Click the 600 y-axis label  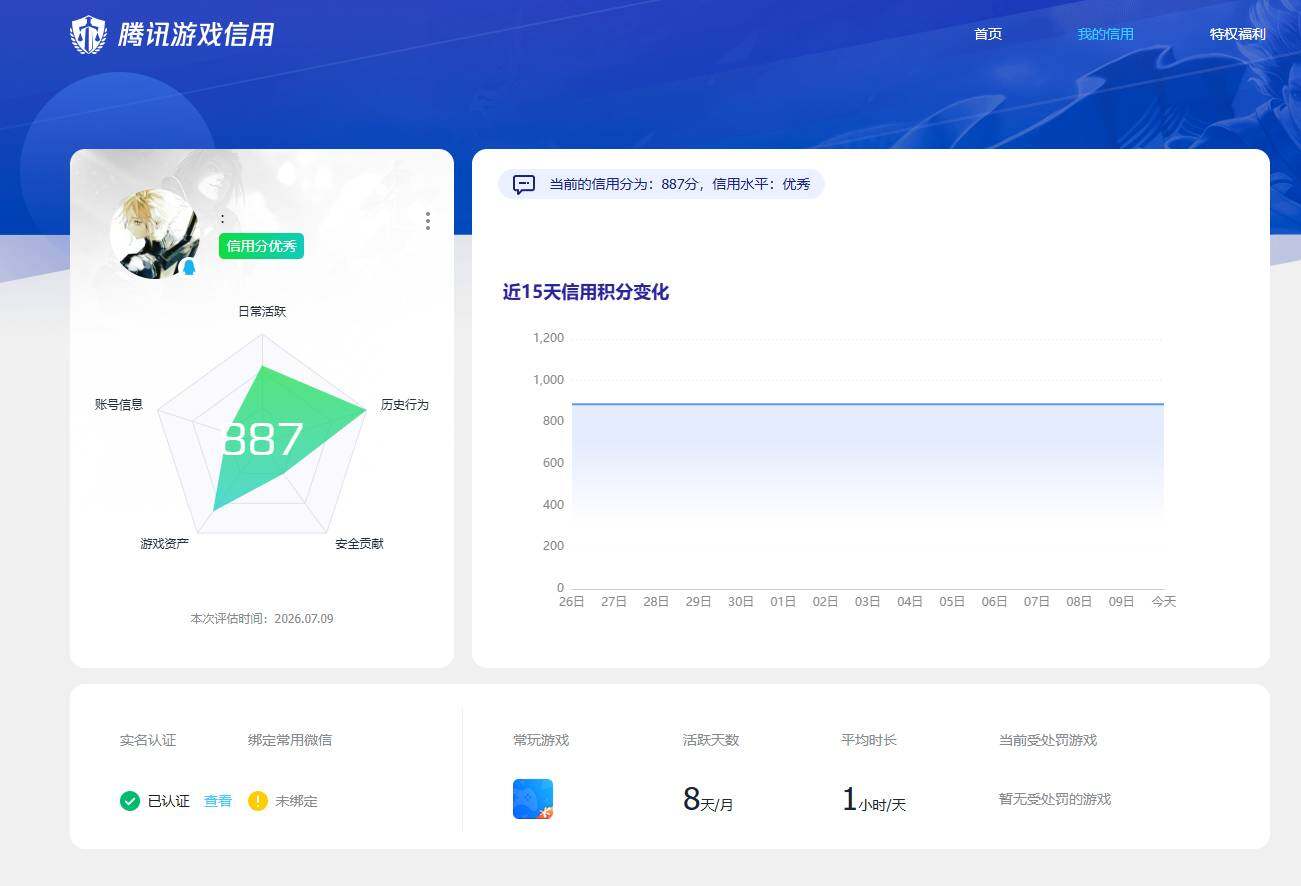click(x=554, y=463)
